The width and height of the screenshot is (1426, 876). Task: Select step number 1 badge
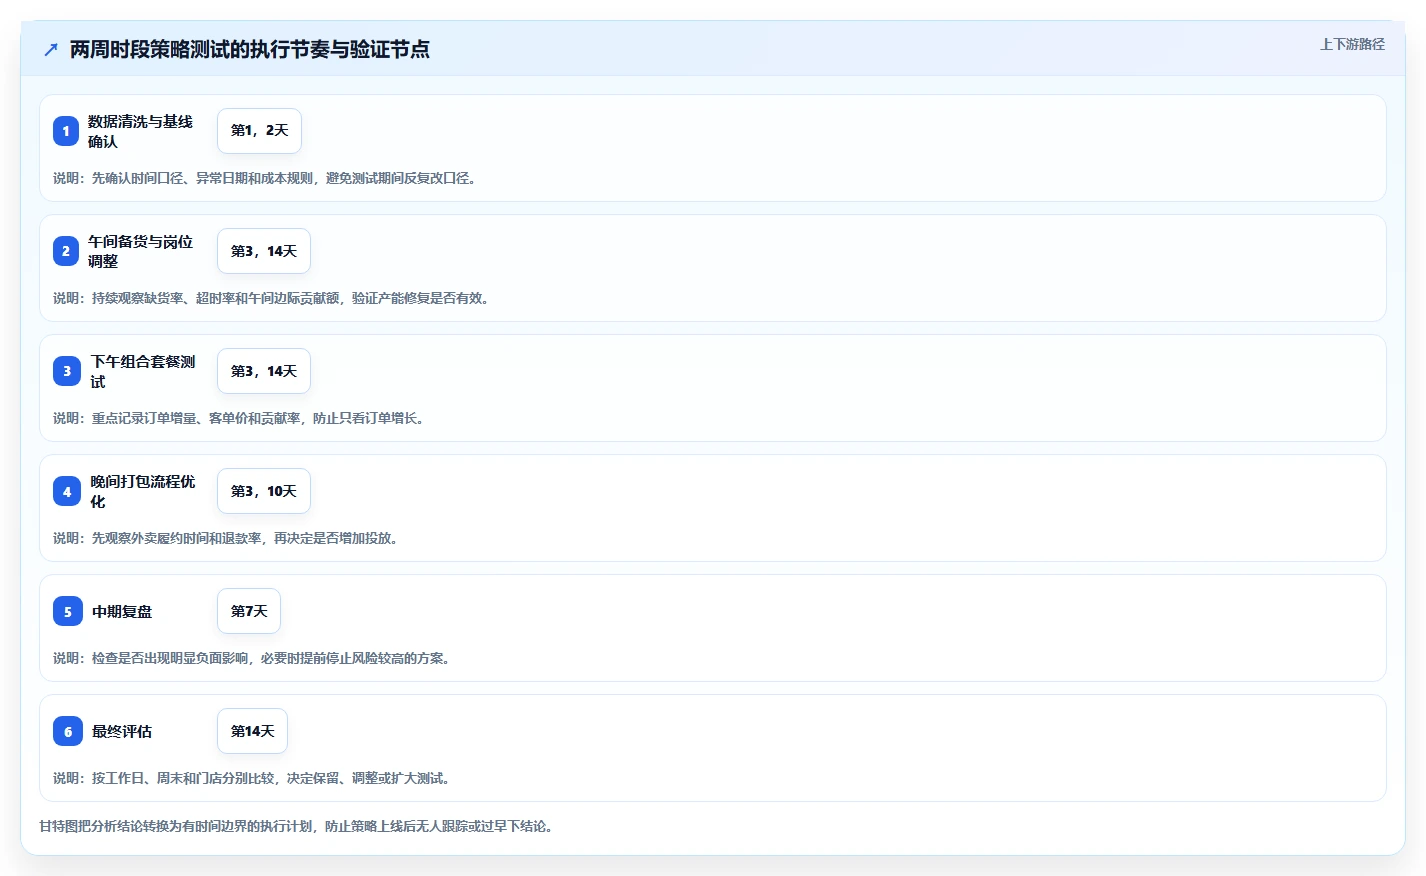pyautogui.click(x=66, y=131)
